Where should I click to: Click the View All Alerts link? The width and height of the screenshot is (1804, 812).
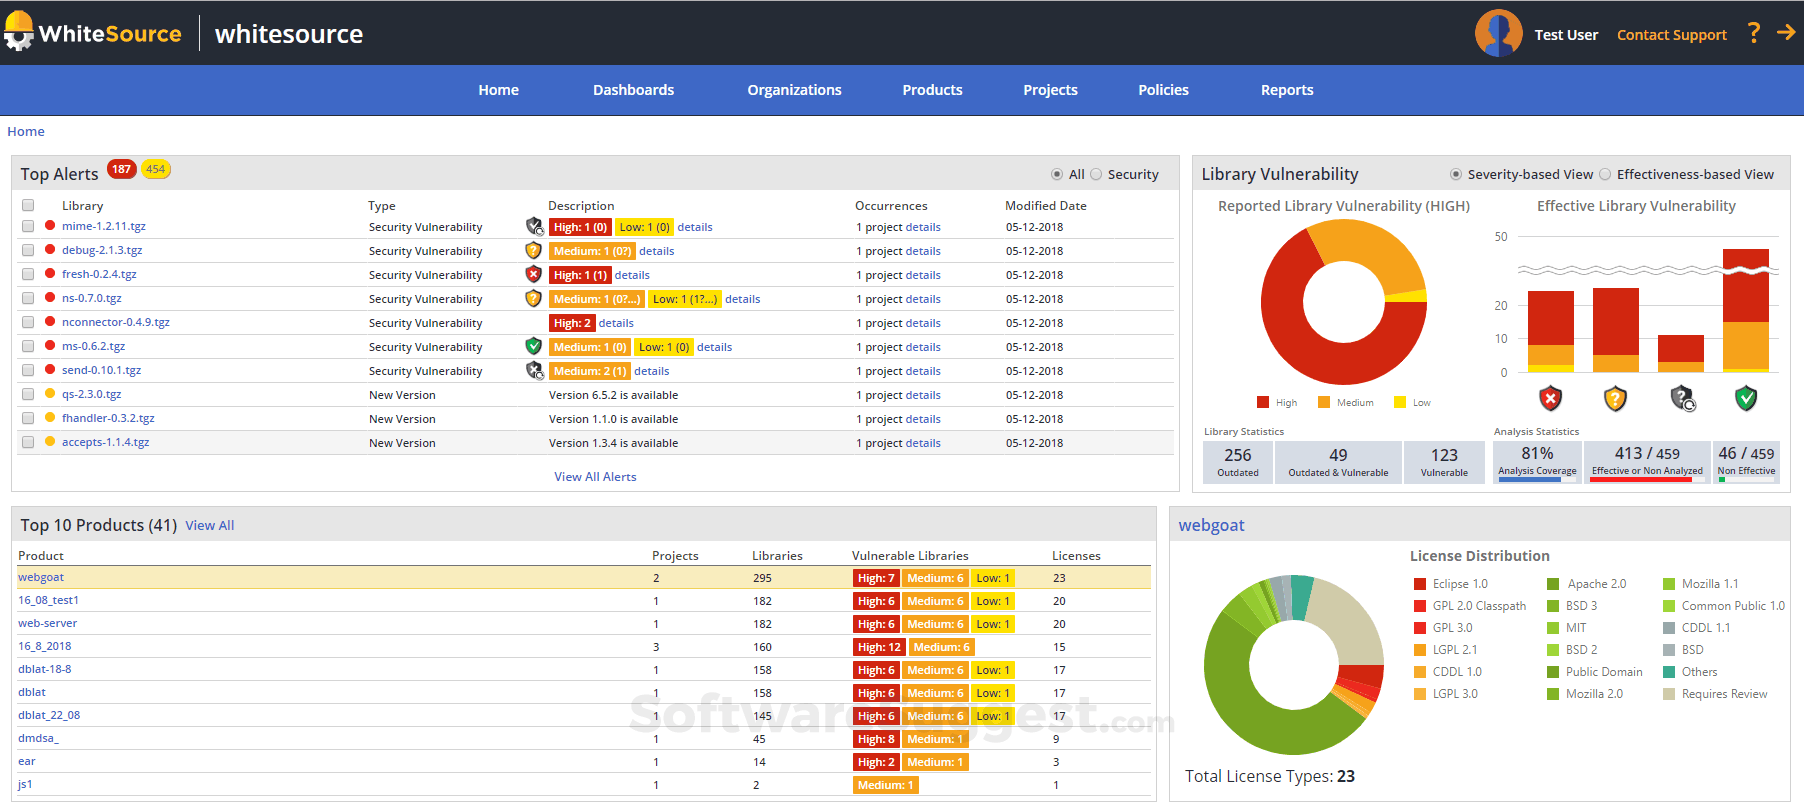coord(595,477)
